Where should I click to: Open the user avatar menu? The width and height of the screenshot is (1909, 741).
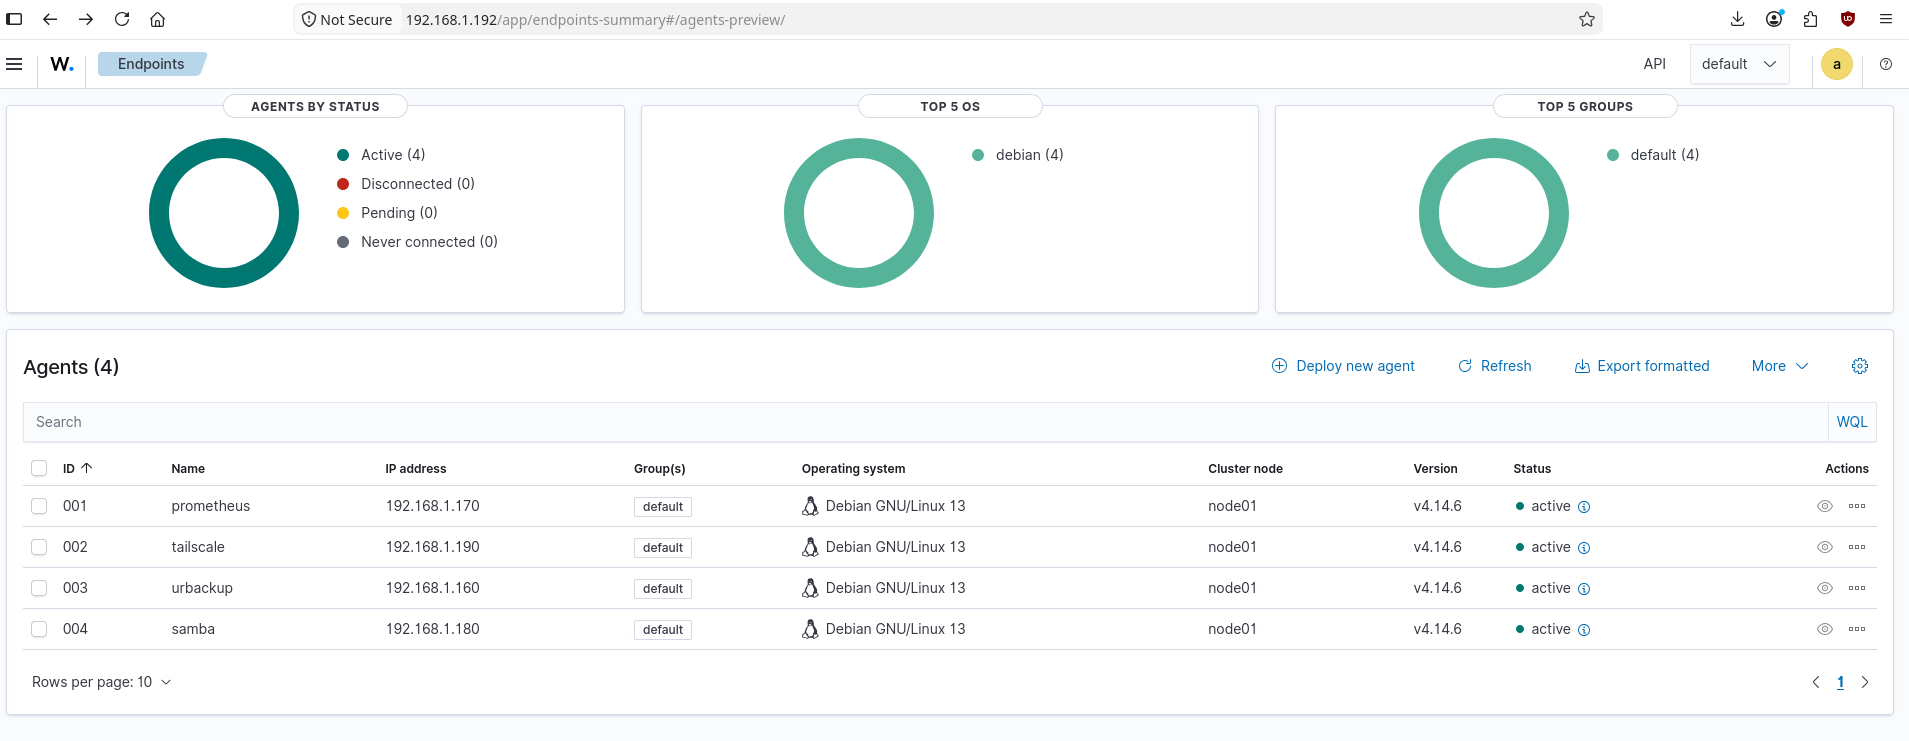(x=1837, y=64)
